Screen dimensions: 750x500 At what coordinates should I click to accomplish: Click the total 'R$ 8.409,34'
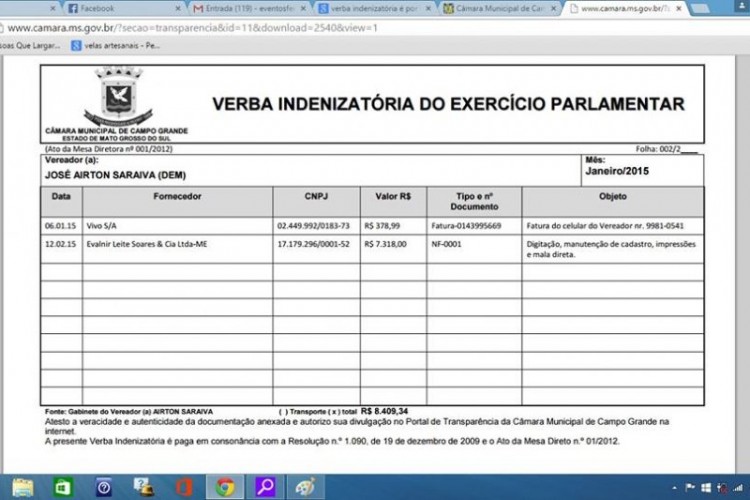point(384,411)
